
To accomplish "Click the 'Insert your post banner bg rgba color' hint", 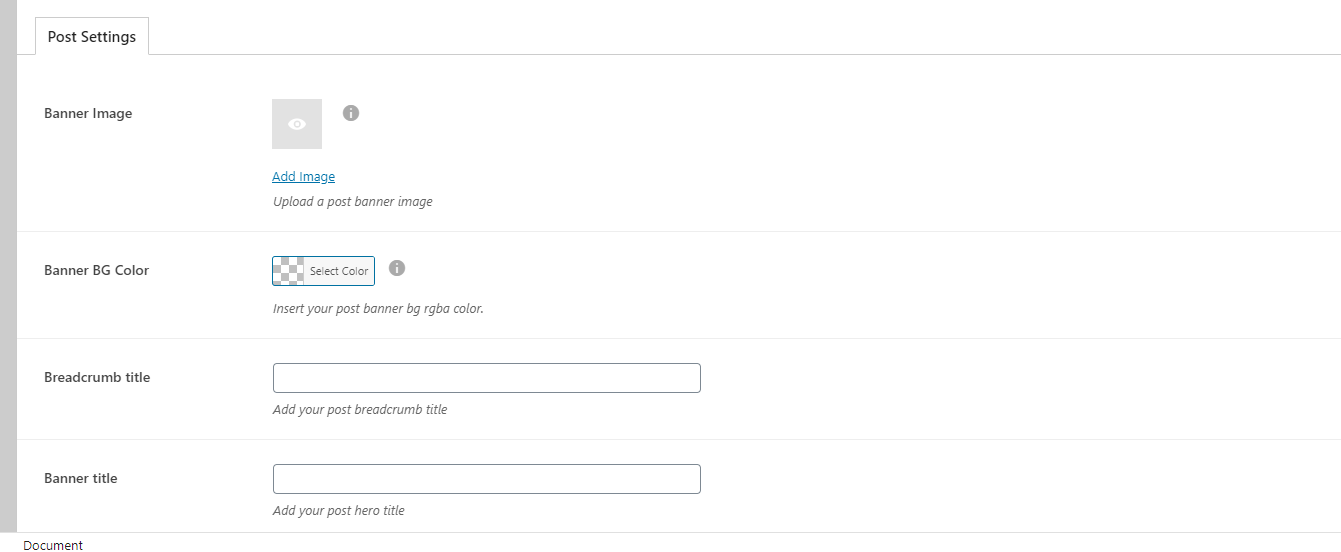I will (378, 309).
